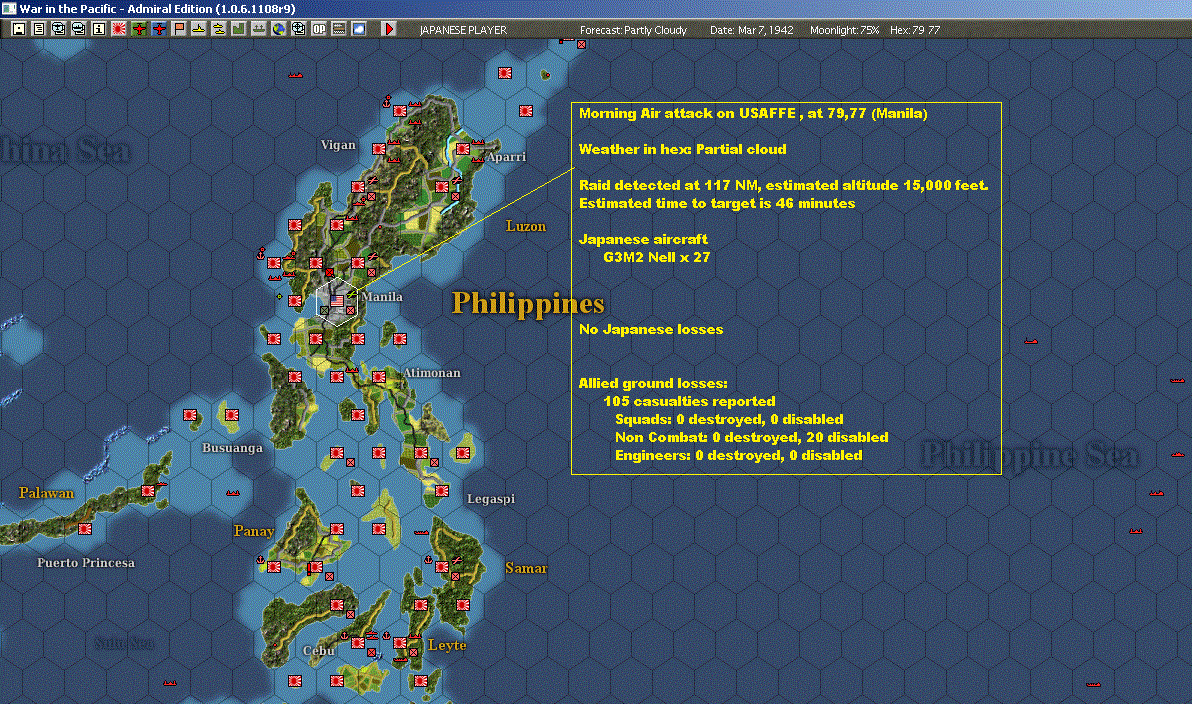
Task: Click the Legaspi map label
Action: coord(490,499)
